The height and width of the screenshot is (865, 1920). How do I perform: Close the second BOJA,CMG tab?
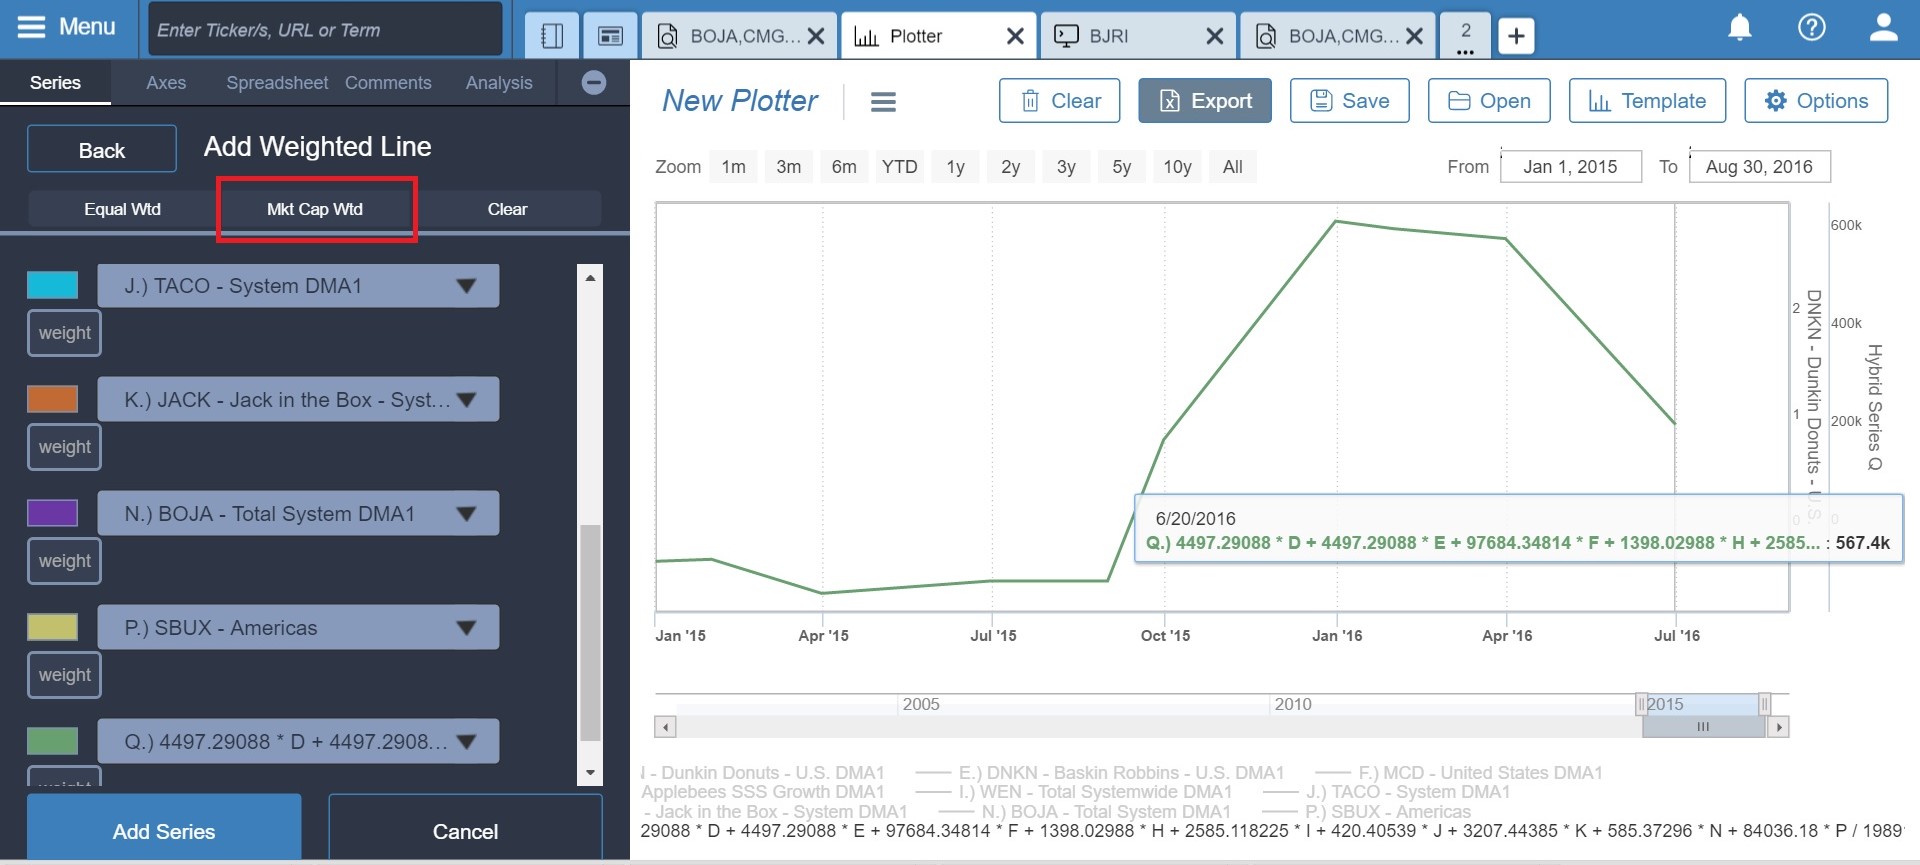tap(1414, 37)
